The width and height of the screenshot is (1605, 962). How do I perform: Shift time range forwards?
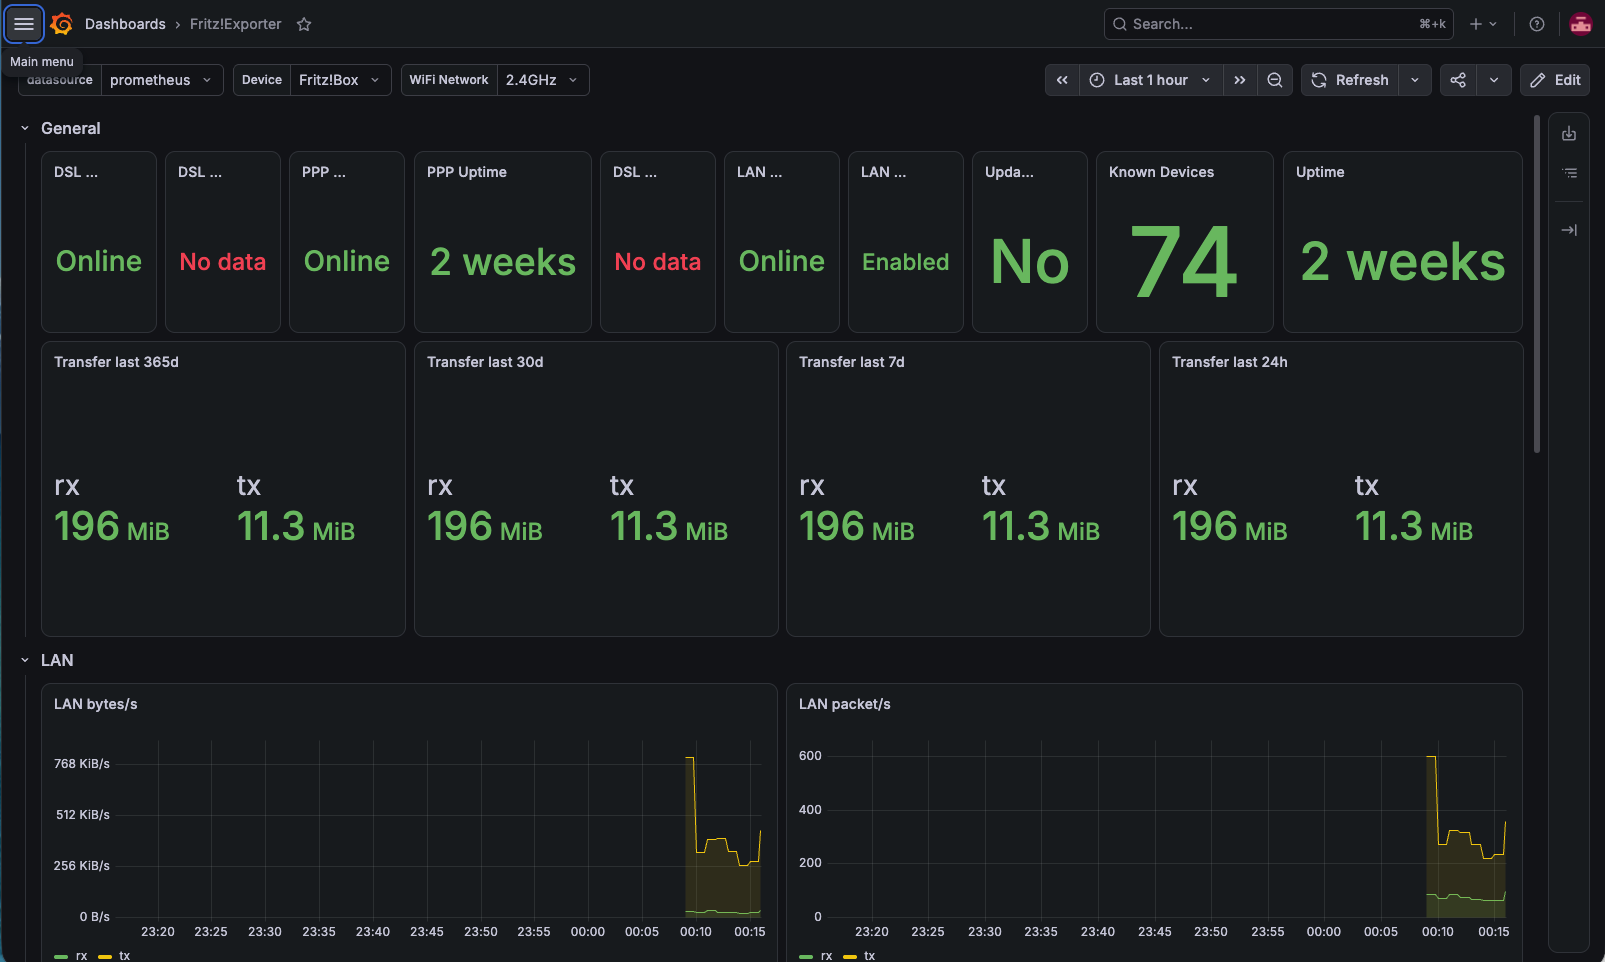[x=1240, y=80]
